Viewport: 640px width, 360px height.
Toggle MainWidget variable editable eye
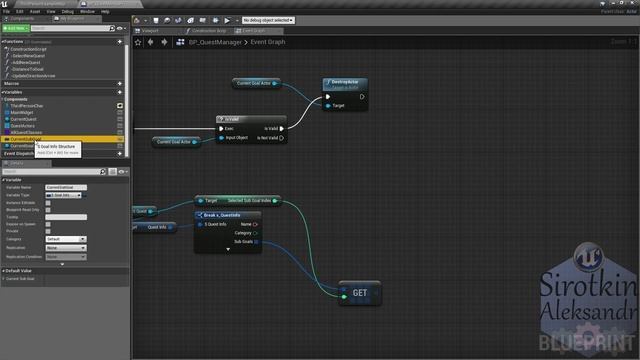(x=120, y=112)
